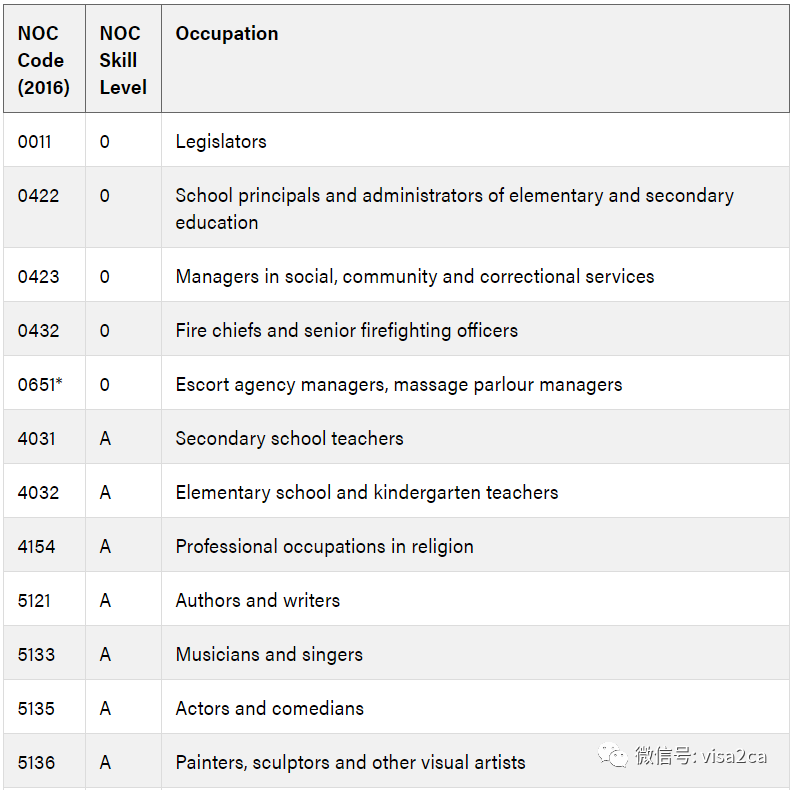Click NOC code 5136
Viewport: 793px width, 790px height.
point(36,763)
